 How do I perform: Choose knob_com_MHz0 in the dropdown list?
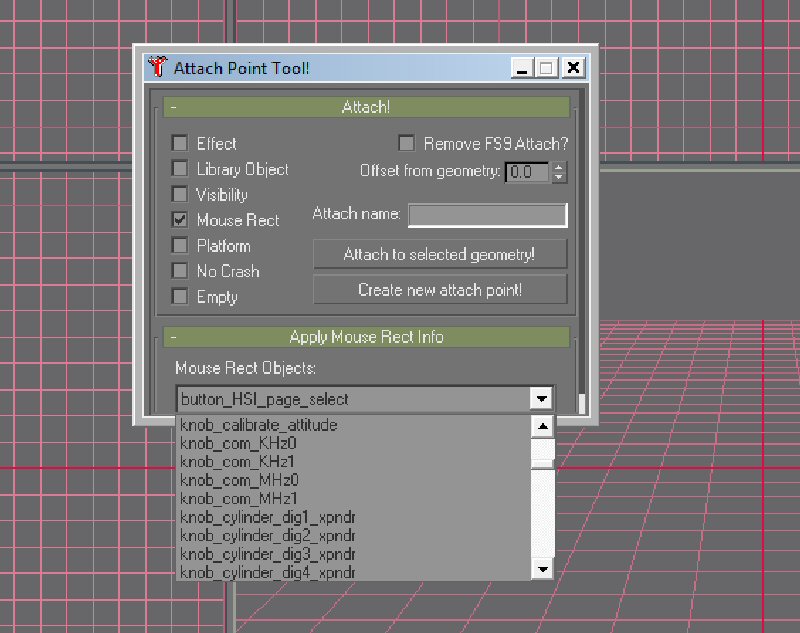coord(238,480)
